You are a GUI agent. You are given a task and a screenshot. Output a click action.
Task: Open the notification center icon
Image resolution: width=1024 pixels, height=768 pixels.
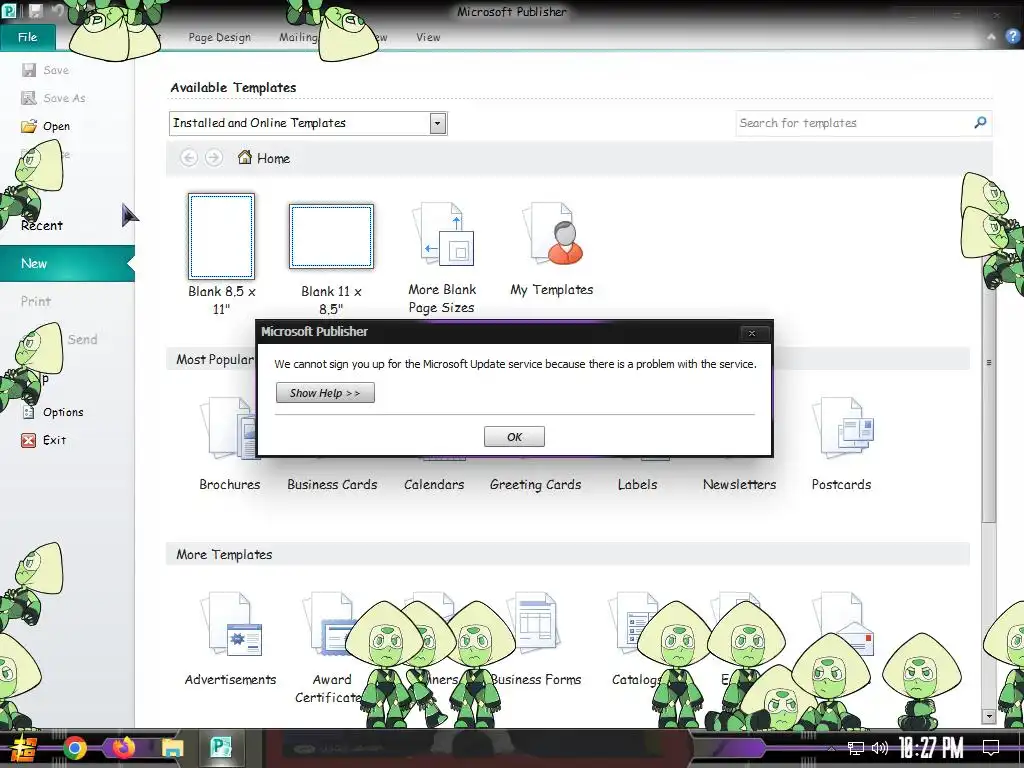click(x=991, y=747)
